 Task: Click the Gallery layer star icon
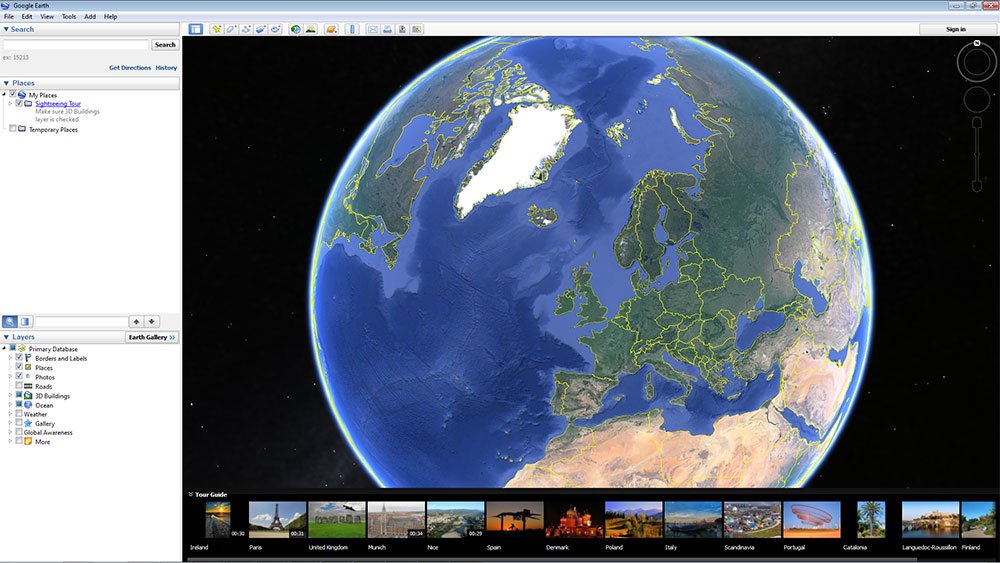click(28, 423)
